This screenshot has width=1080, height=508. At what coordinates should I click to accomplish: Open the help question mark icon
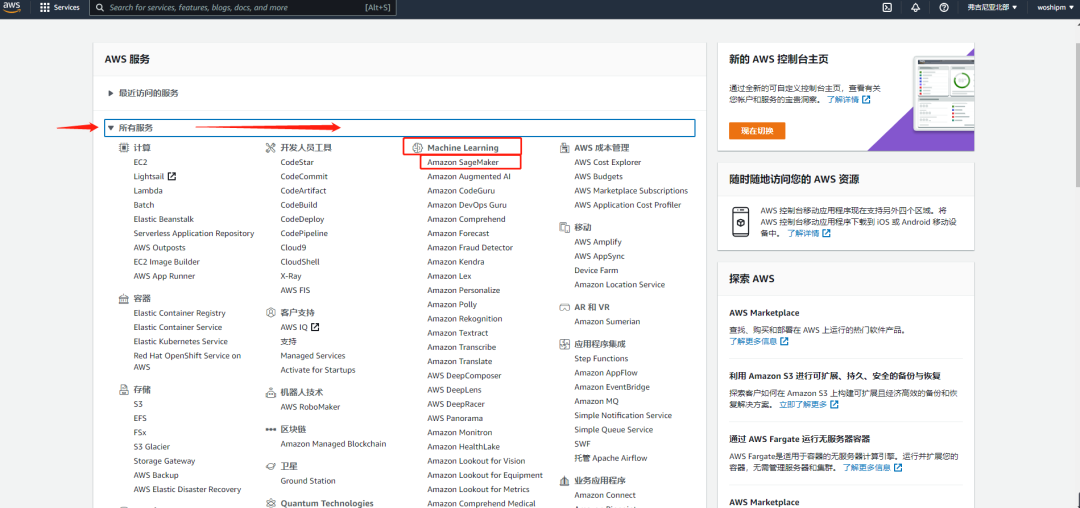pos(944,8)
